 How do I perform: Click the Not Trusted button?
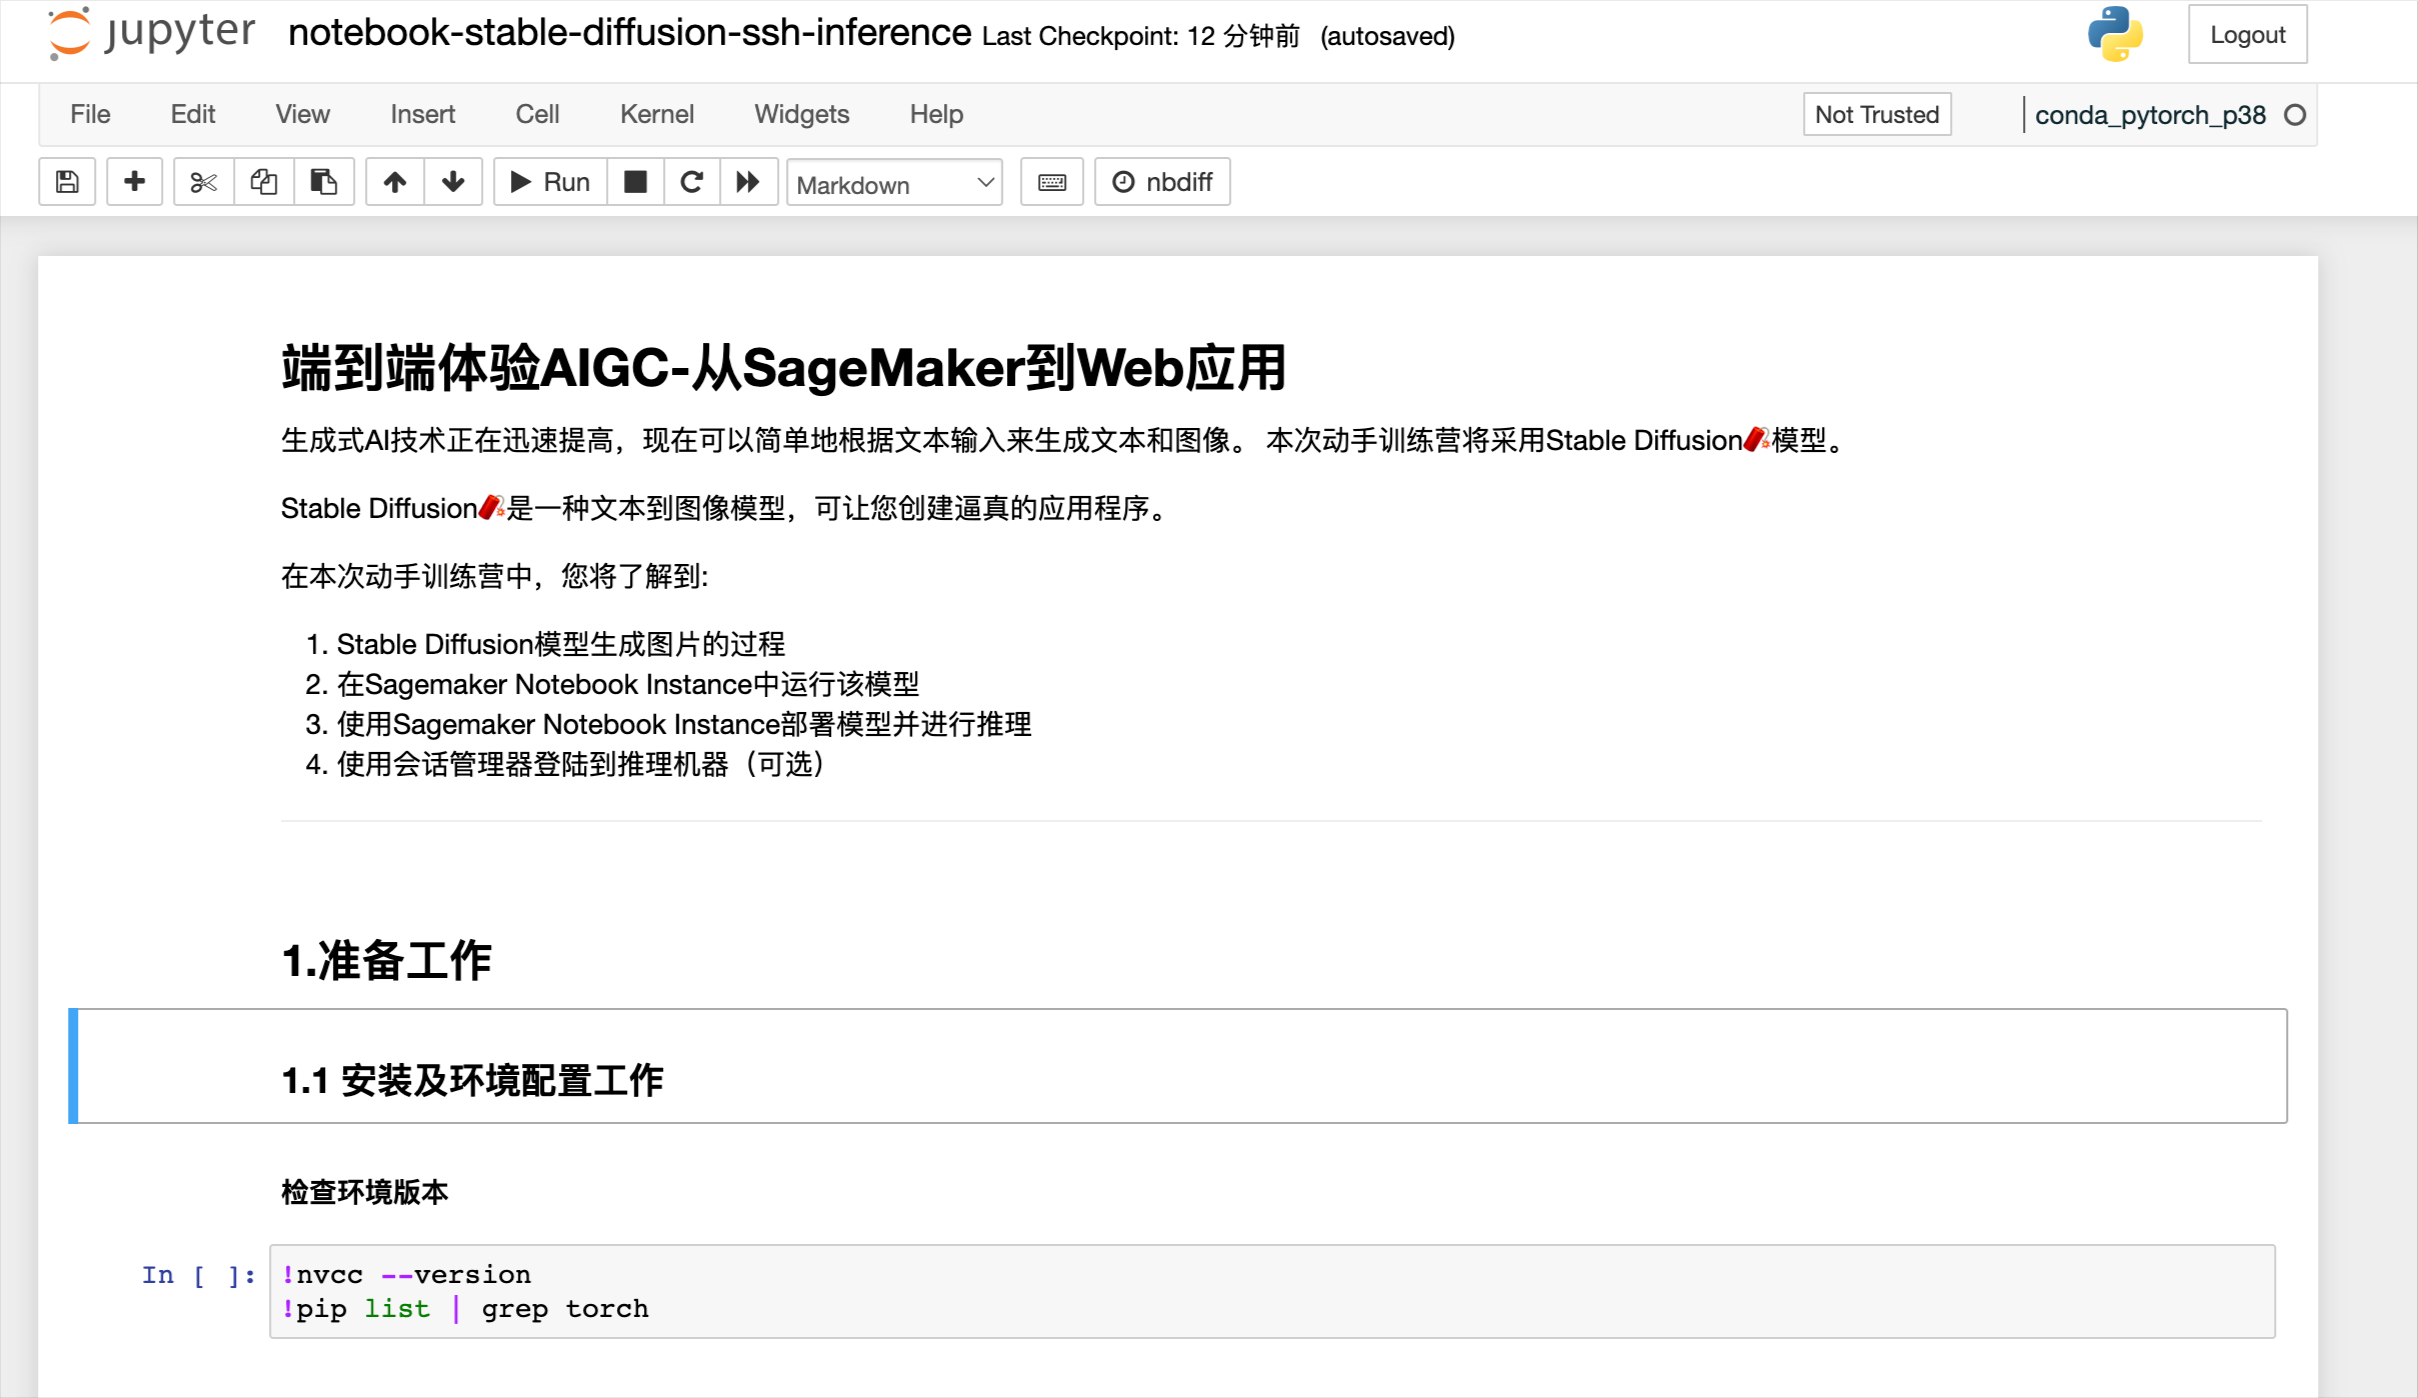tap(1877, 115)
